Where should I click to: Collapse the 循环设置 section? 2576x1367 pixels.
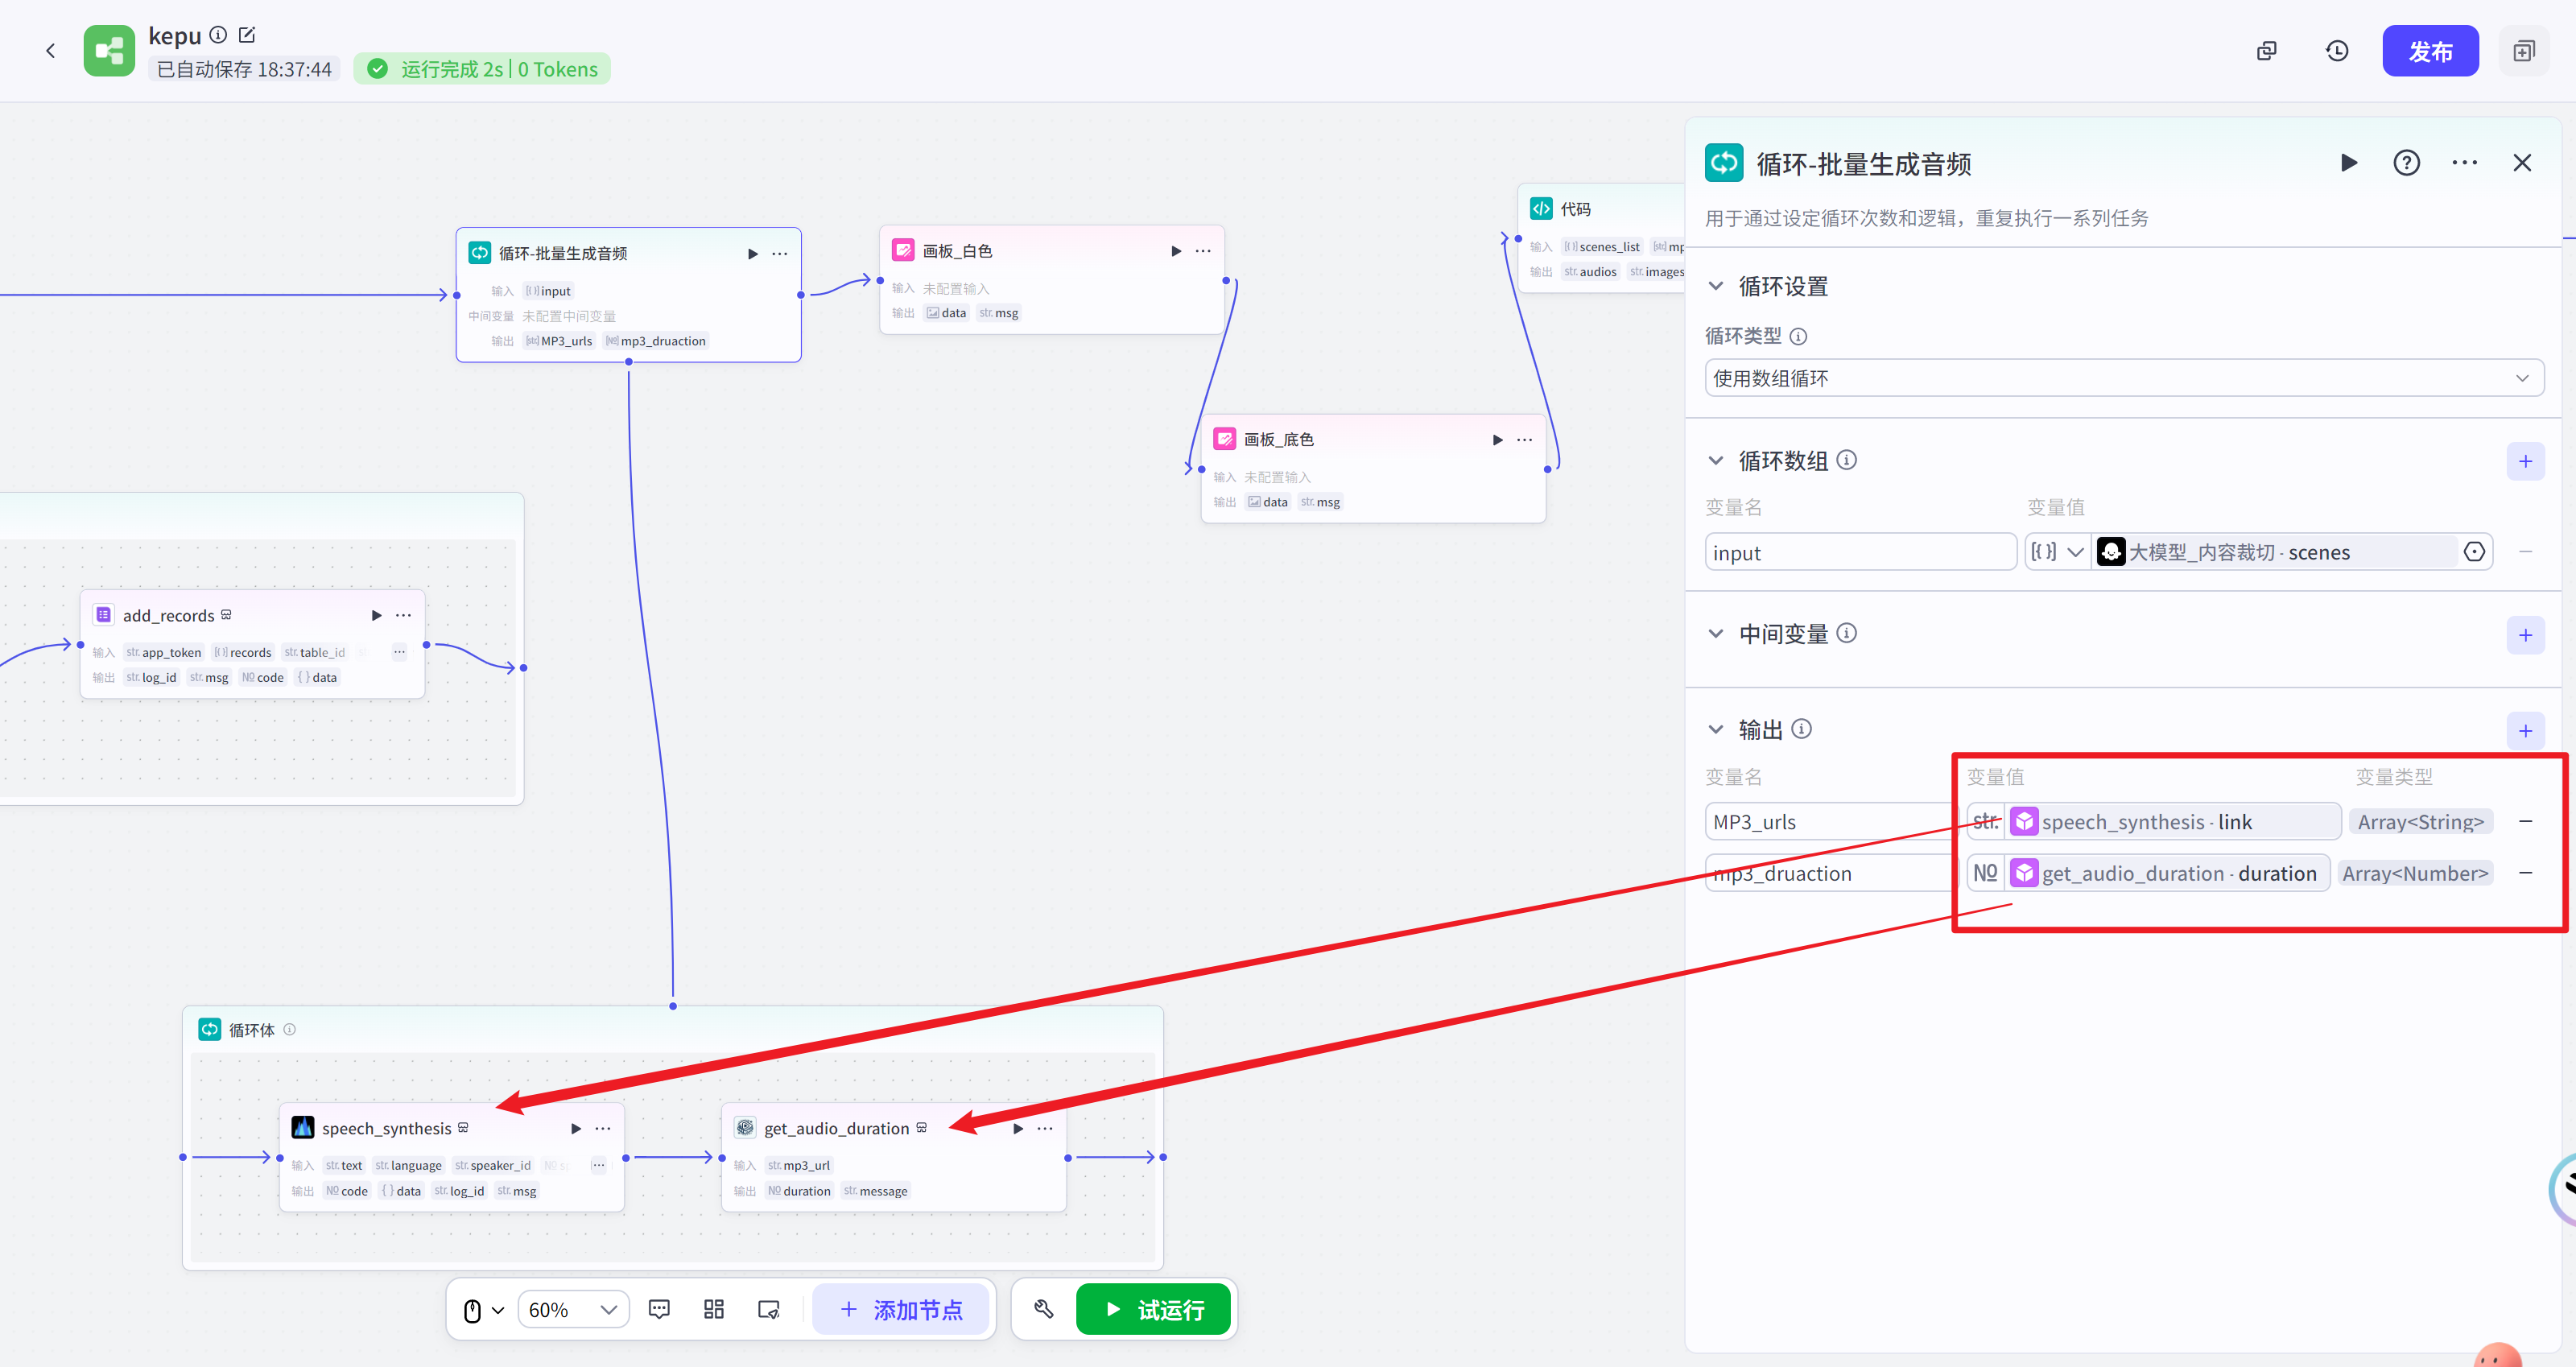1716,286
